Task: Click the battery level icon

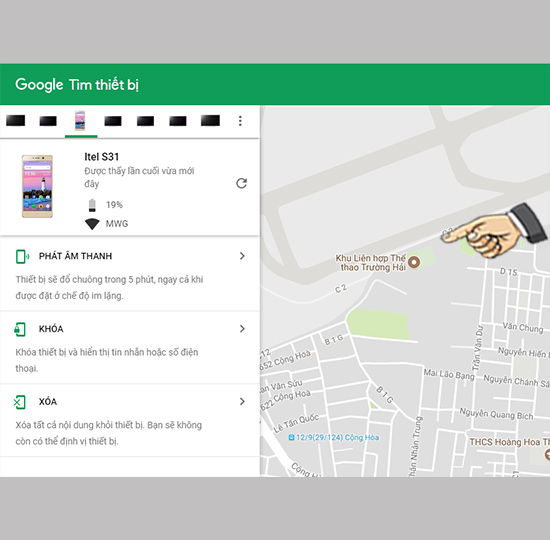Action: click(x=92, y=205)
